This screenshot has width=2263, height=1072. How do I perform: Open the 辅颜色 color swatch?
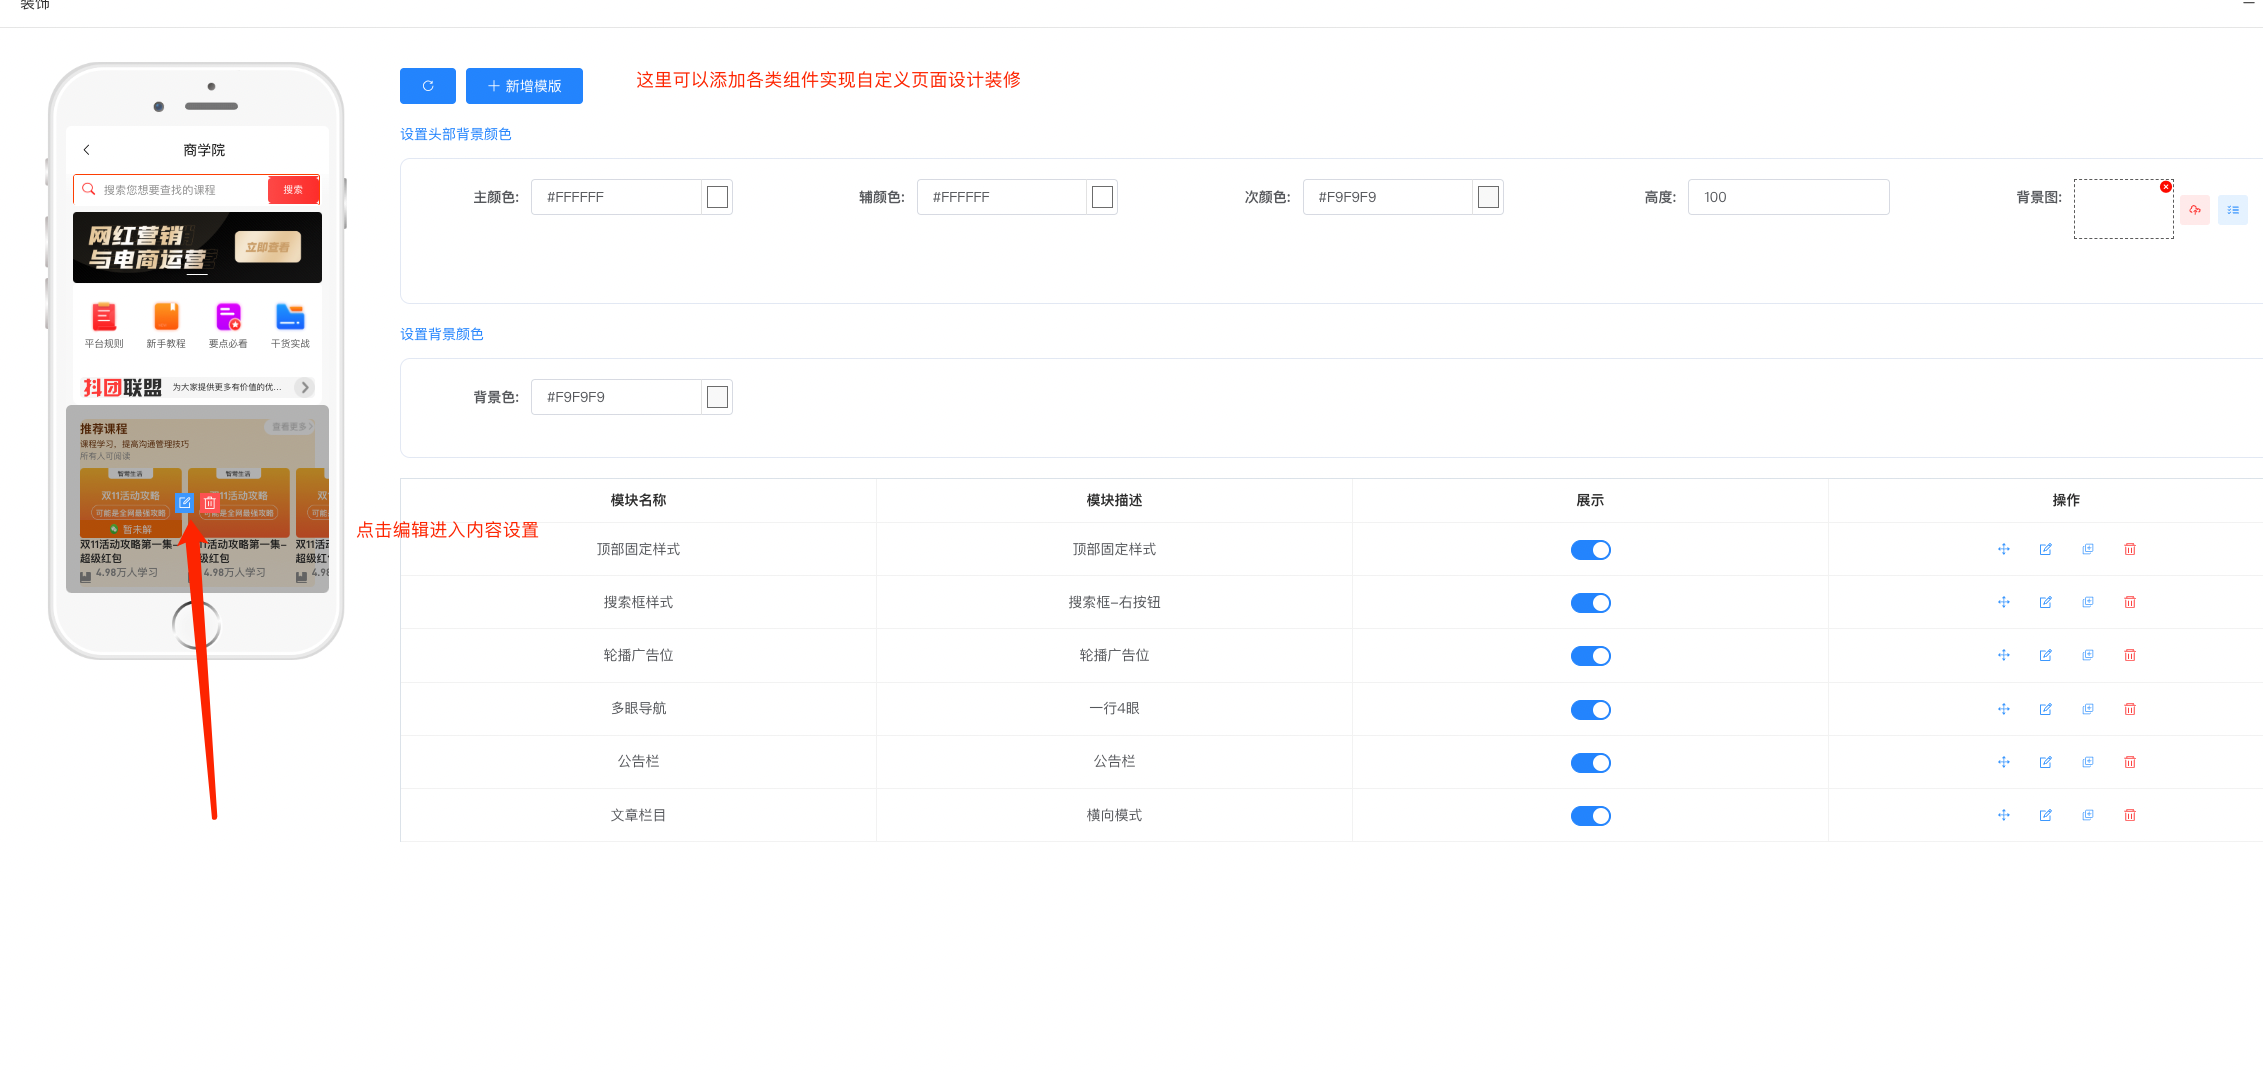1102,197
